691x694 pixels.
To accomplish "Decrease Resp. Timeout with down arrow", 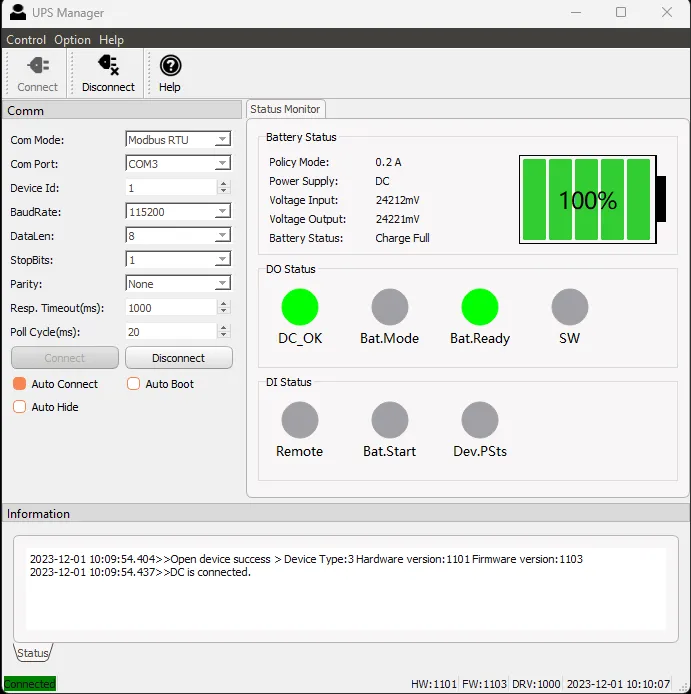I will click(x=224, y=311).
